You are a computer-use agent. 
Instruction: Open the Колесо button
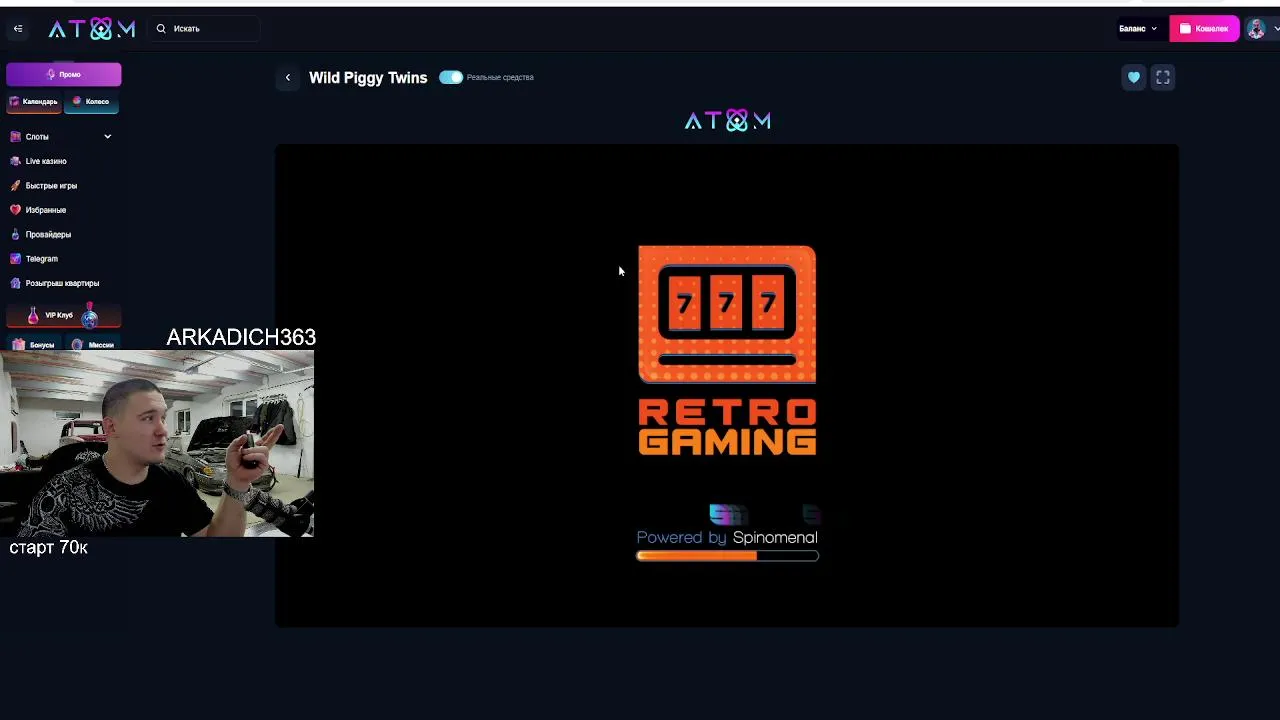coord(92,102)
